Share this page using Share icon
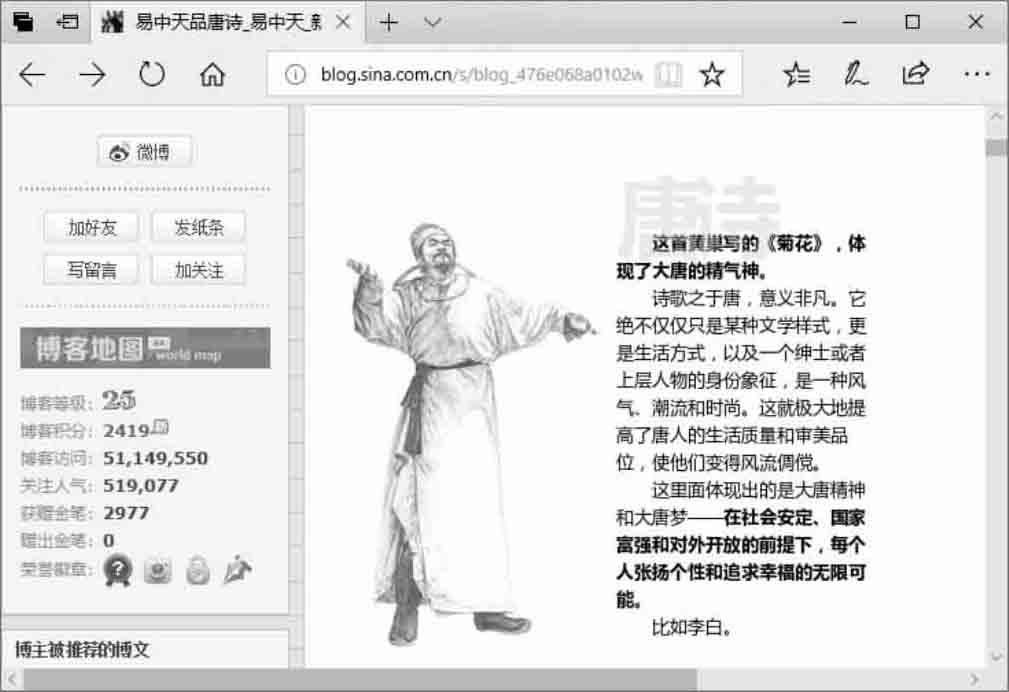 (915, 75)
